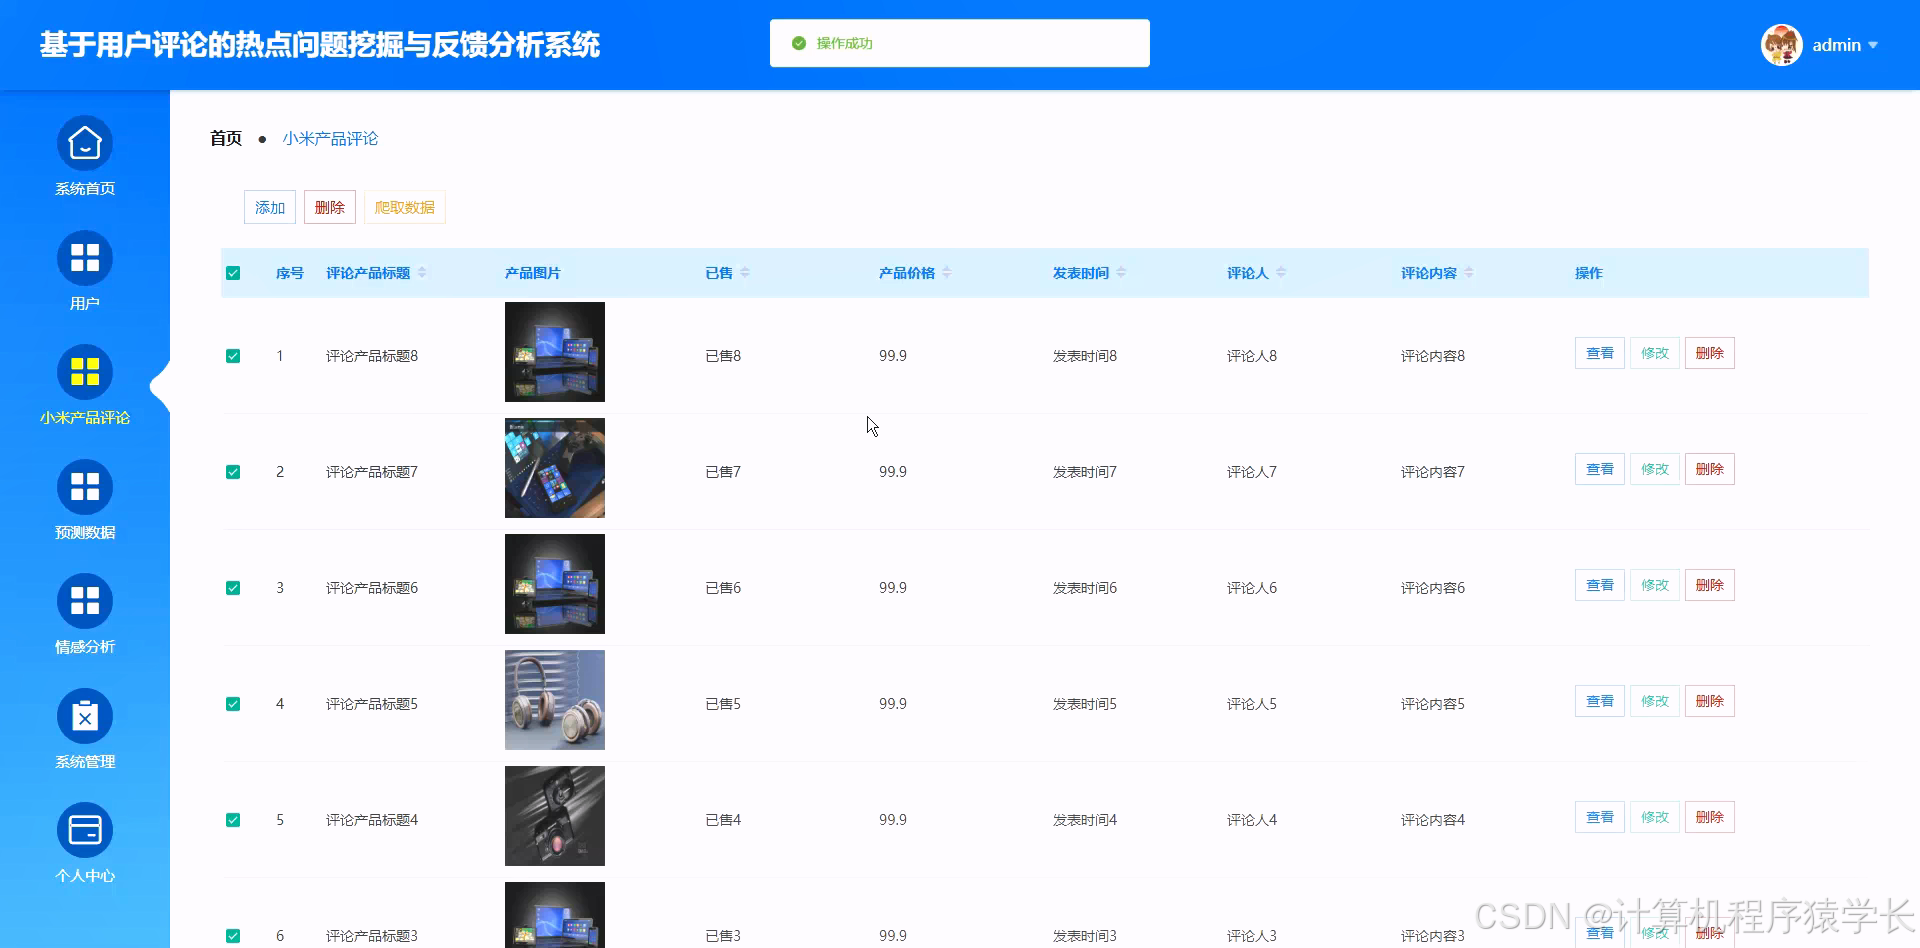Sort table by 发表时间 column
The height and width of the screenshot is (948, 1920).
tap(1083, 272)
